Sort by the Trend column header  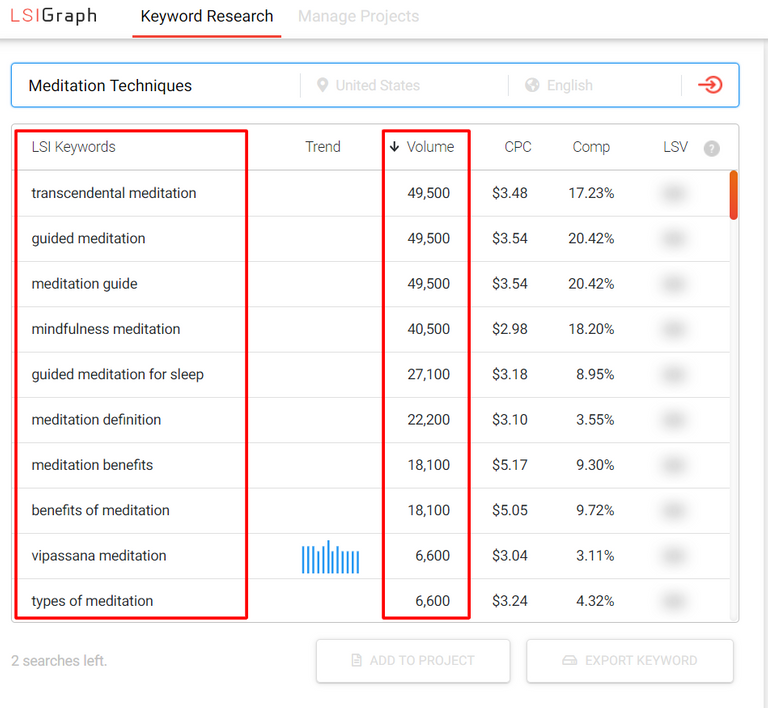coord(323,147)
